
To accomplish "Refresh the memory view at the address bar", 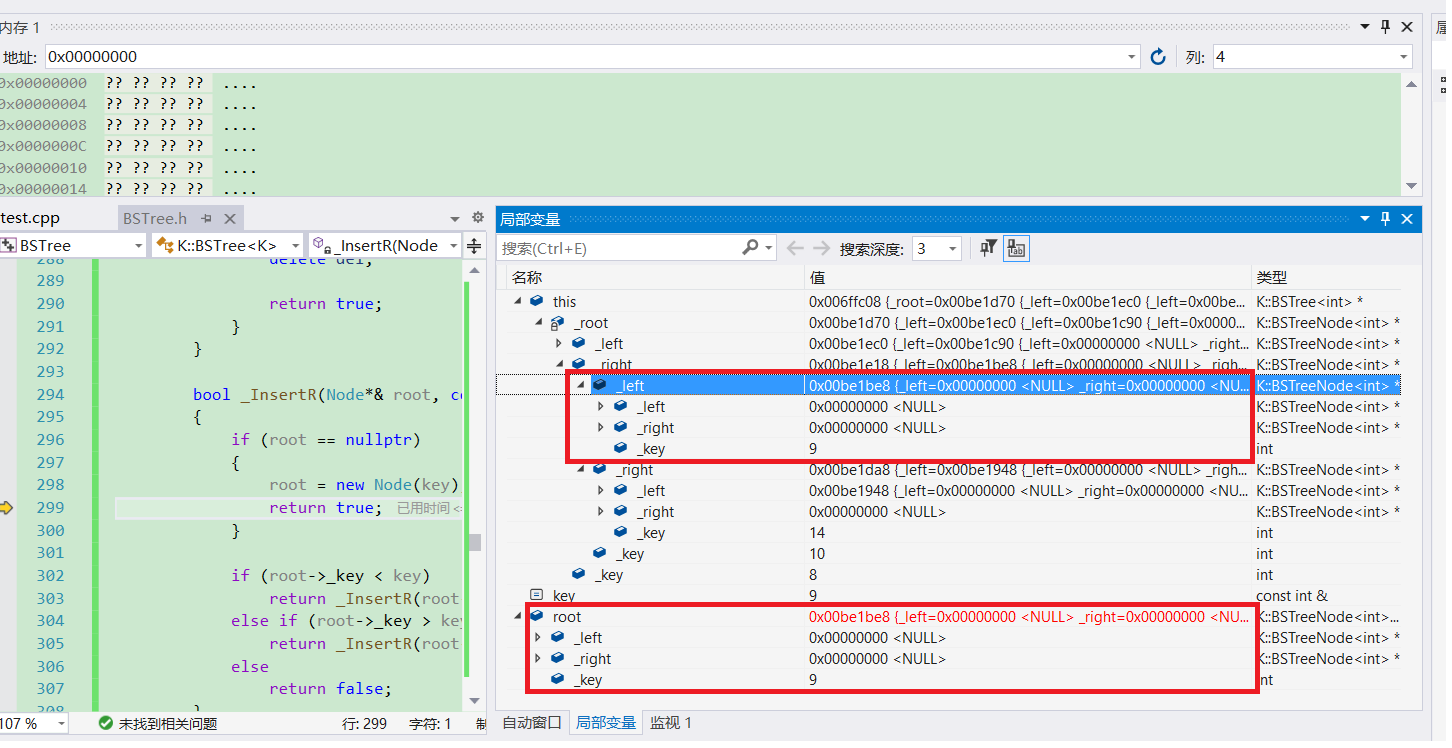I will coord(1158,57).
